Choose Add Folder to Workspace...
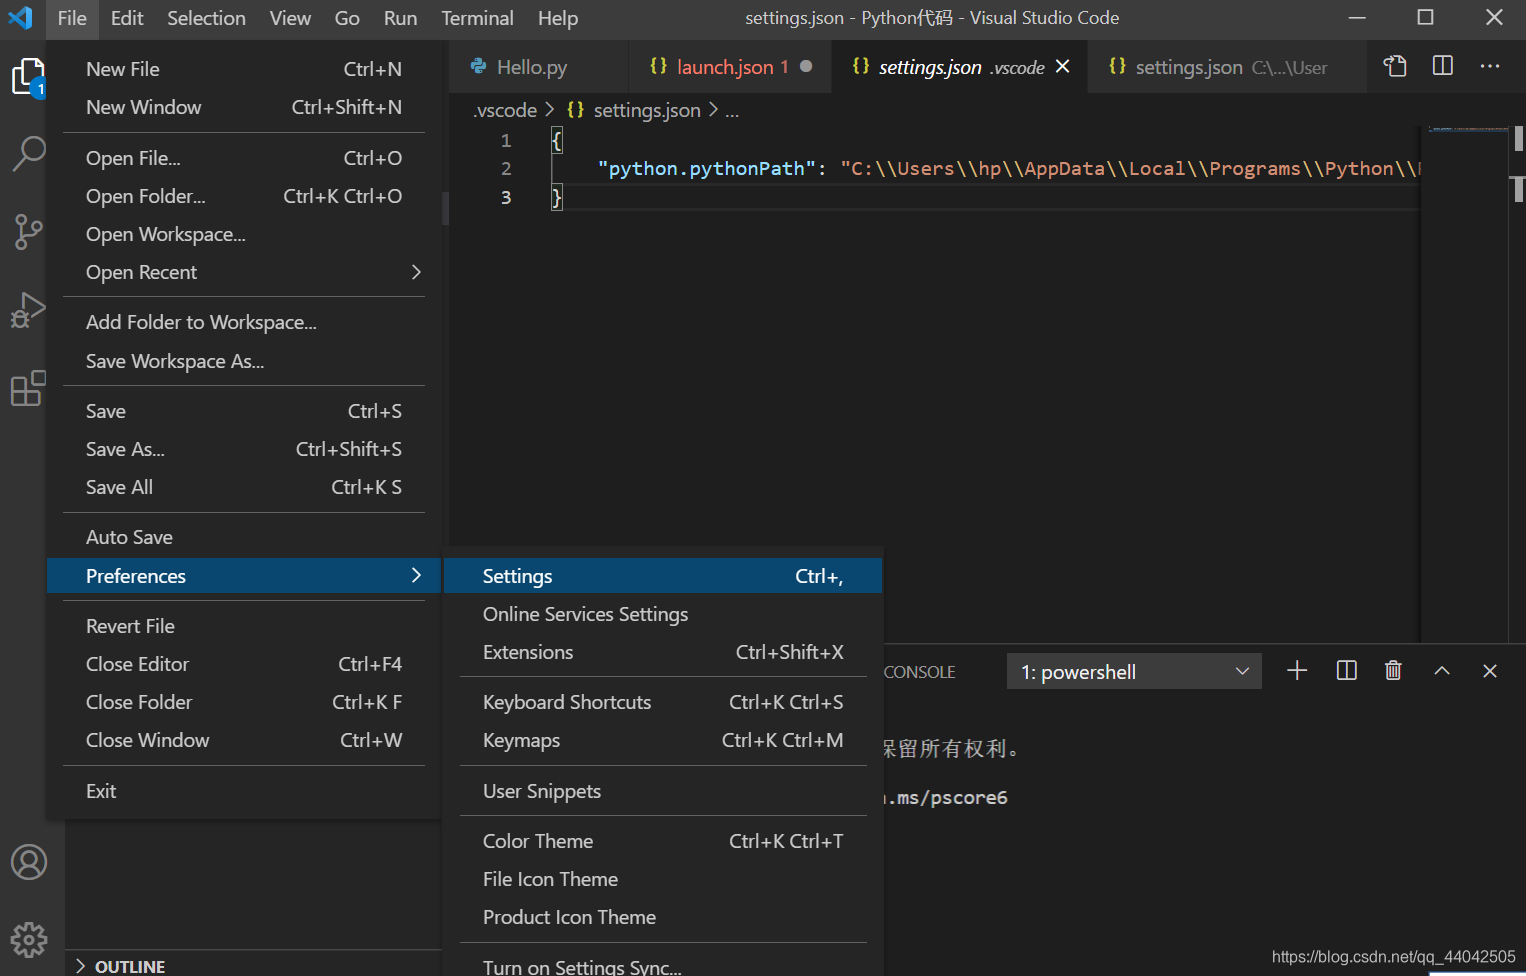1526x976 pixels. [244, 322]
